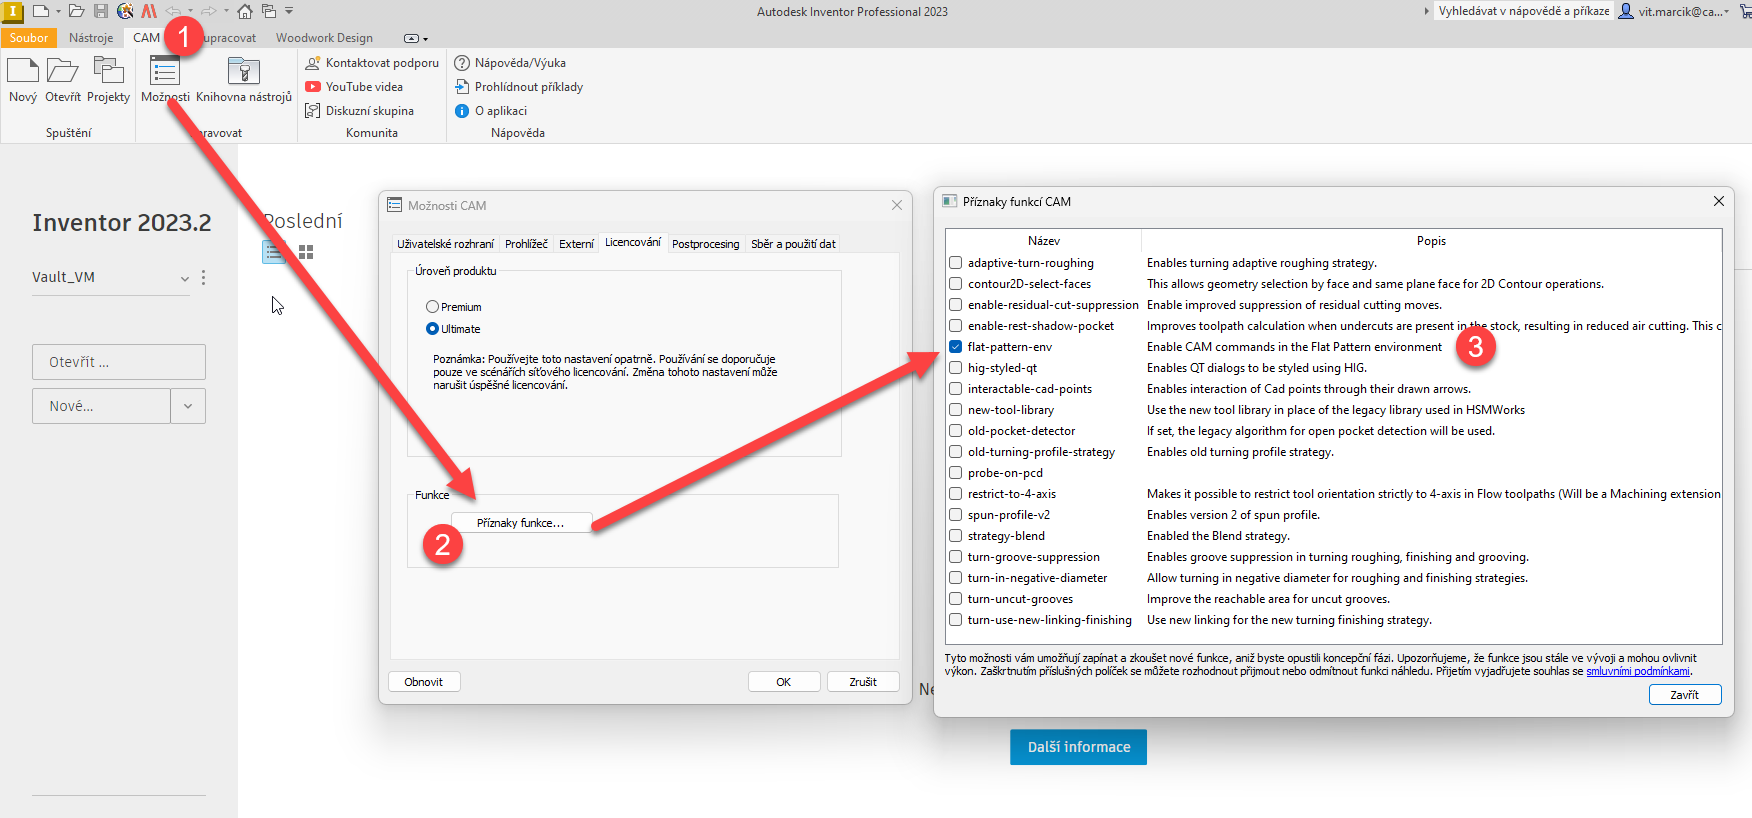Open the smluvními podmínkami link
1752x818 pixels.
tap(1637, 672)
